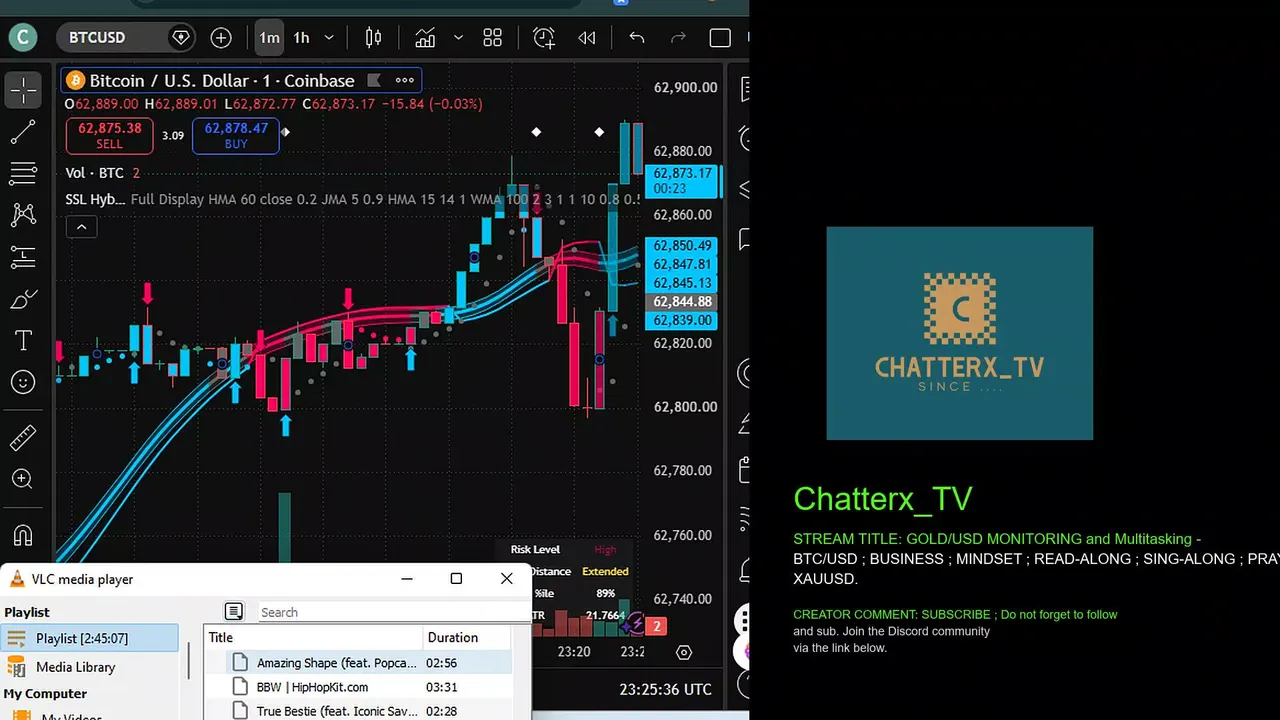The image size is (1280, 720).
Task: Select the Vol · BTC indicator legend
Action: click(x=94, y=173)
